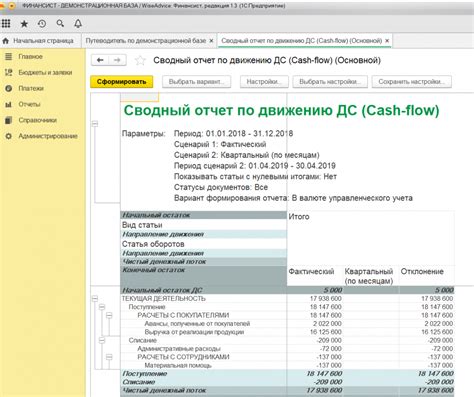Open Настройки button

[x=264, y=82]
